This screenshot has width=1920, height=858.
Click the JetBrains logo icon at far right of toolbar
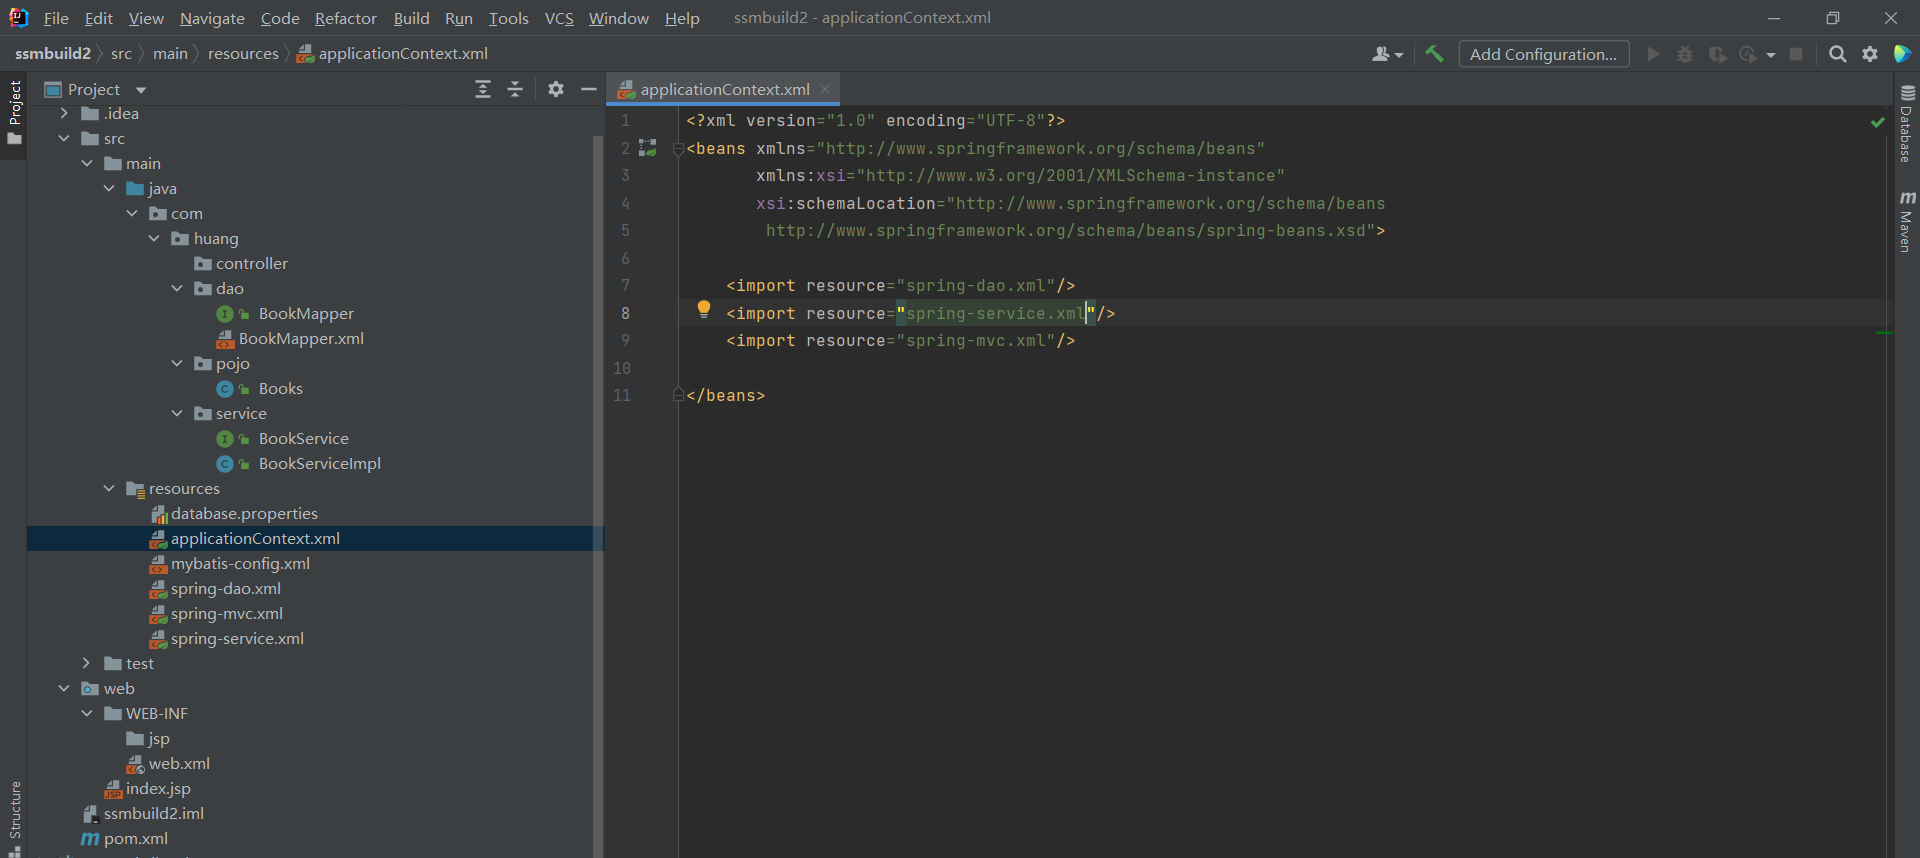tap(1902, 54)
